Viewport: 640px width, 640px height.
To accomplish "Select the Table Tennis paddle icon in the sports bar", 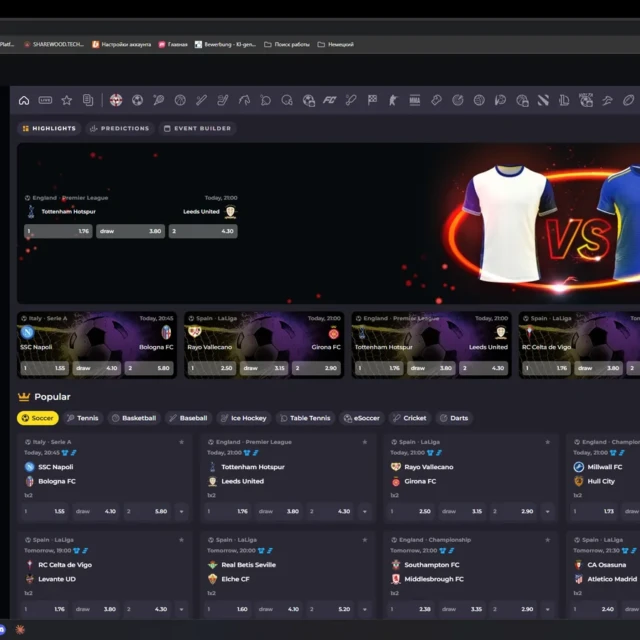I will point(265,100).
